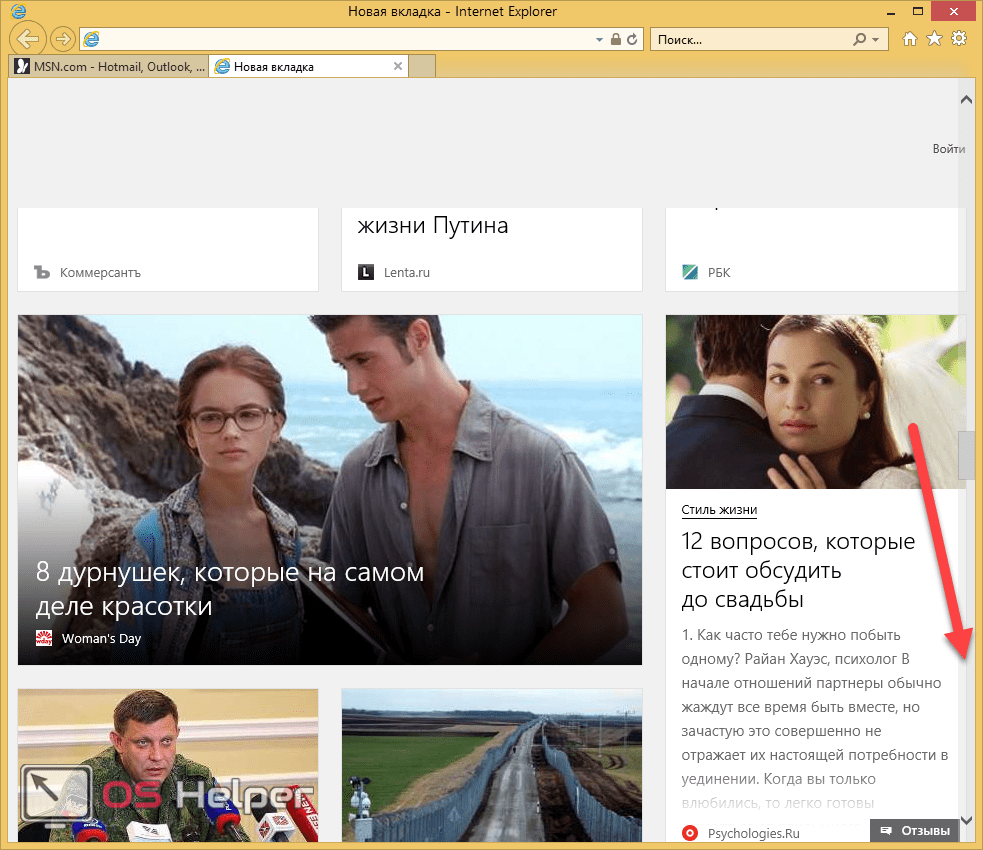Click the browser Back arrow button

(x=29, y=39)
